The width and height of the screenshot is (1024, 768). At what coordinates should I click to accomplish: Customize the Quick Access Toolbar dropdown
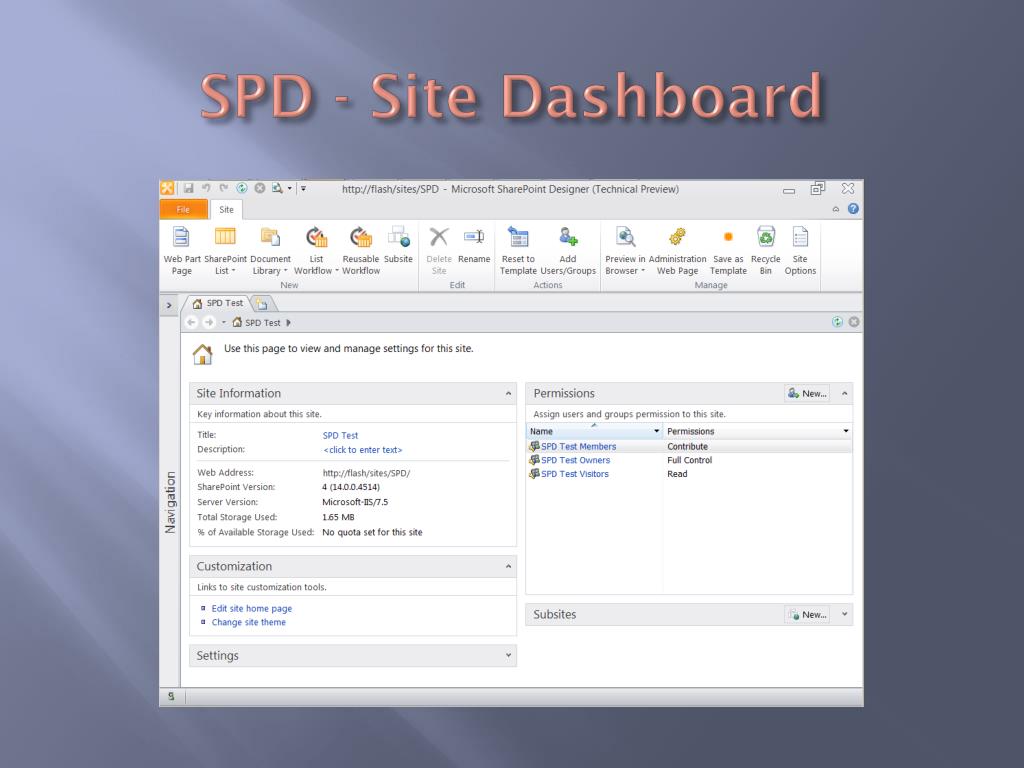click(x=303, y=189)
